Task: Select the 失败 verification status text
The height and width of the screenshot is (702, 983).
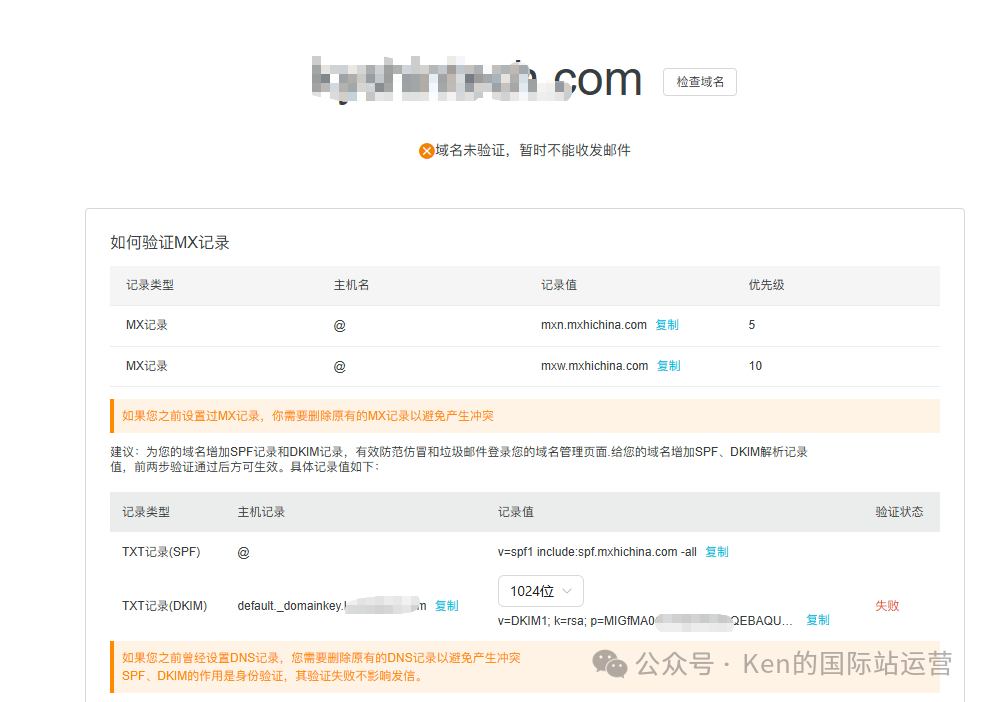Action: pos(887,605)
